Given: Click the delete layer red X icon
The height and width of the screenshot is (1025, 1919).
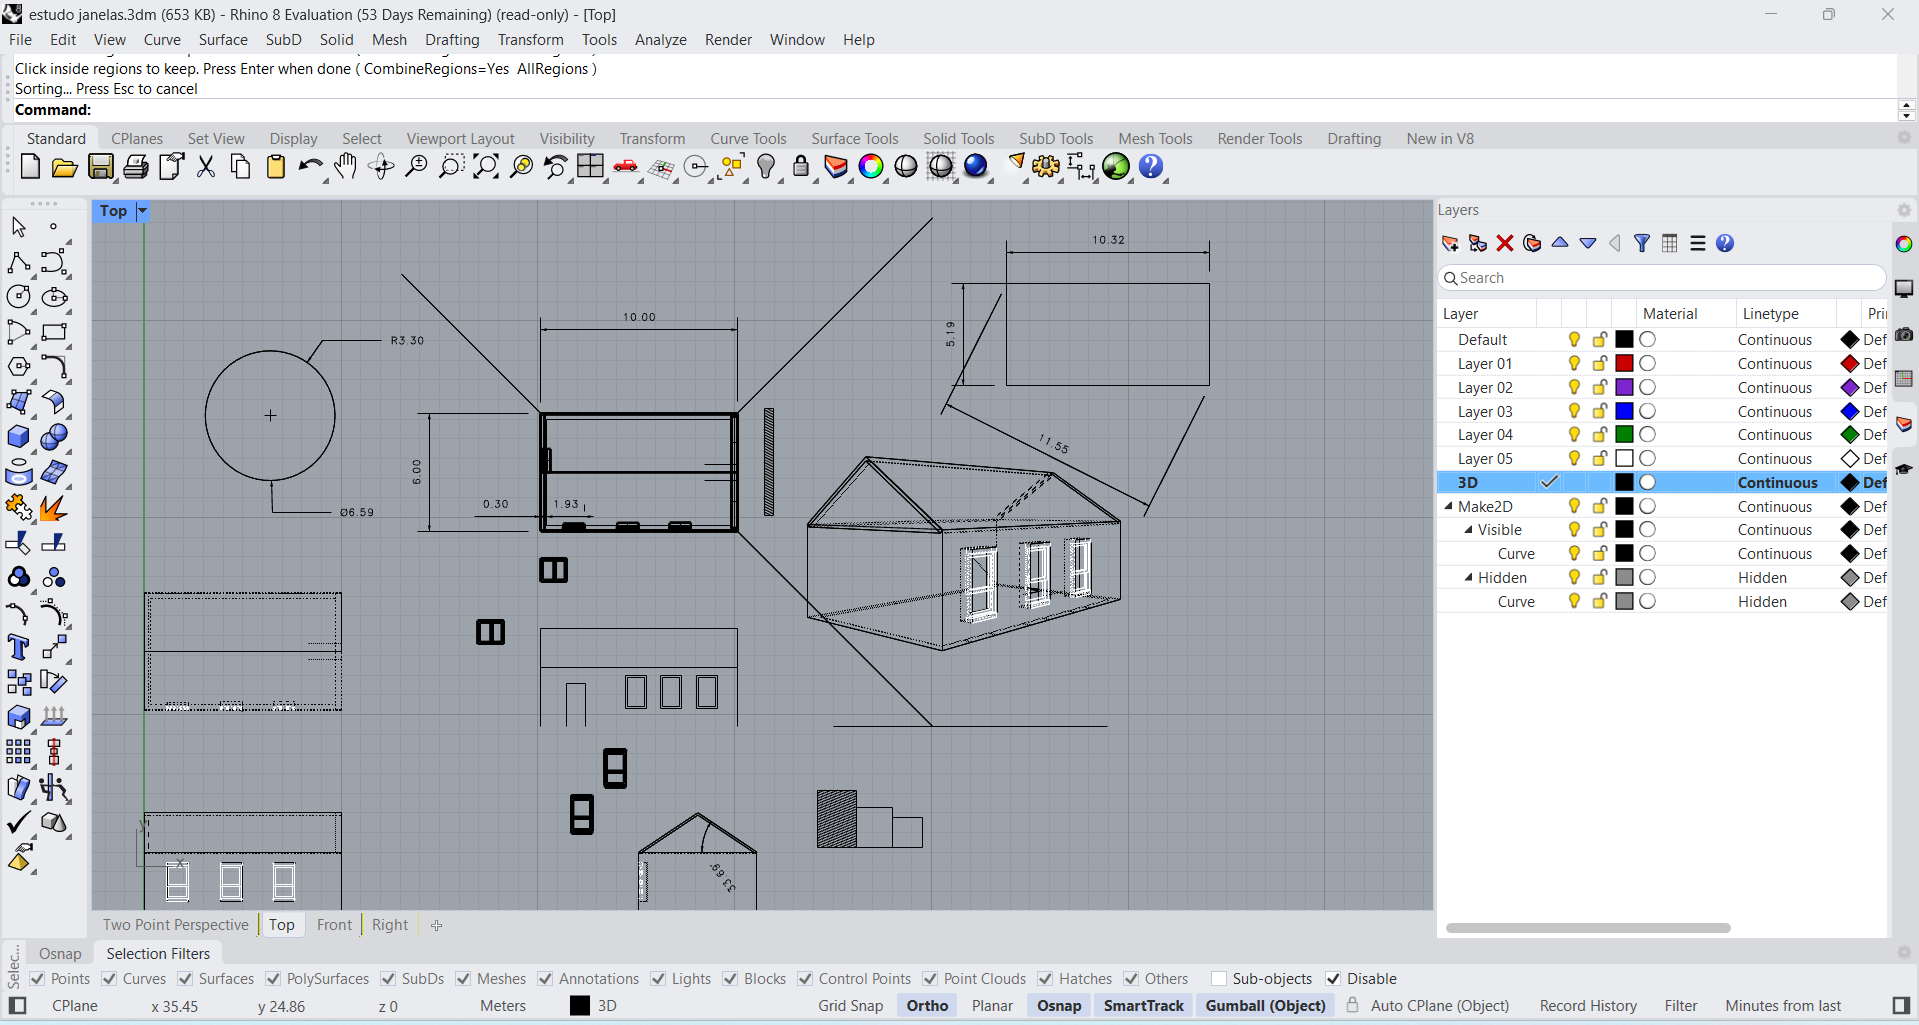Looking at the screenshot, I should coord(1505,243).
